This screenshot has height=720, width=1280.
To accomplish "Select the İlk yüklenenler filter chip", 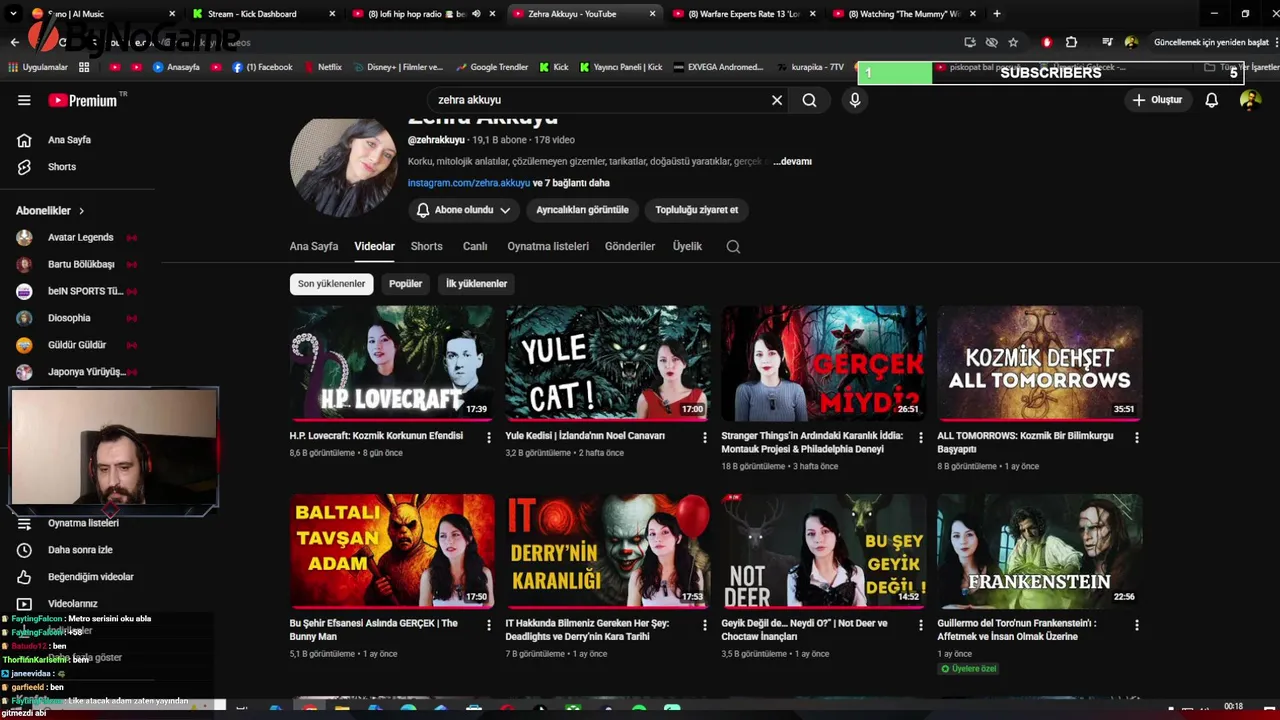I will pos(476,284).
